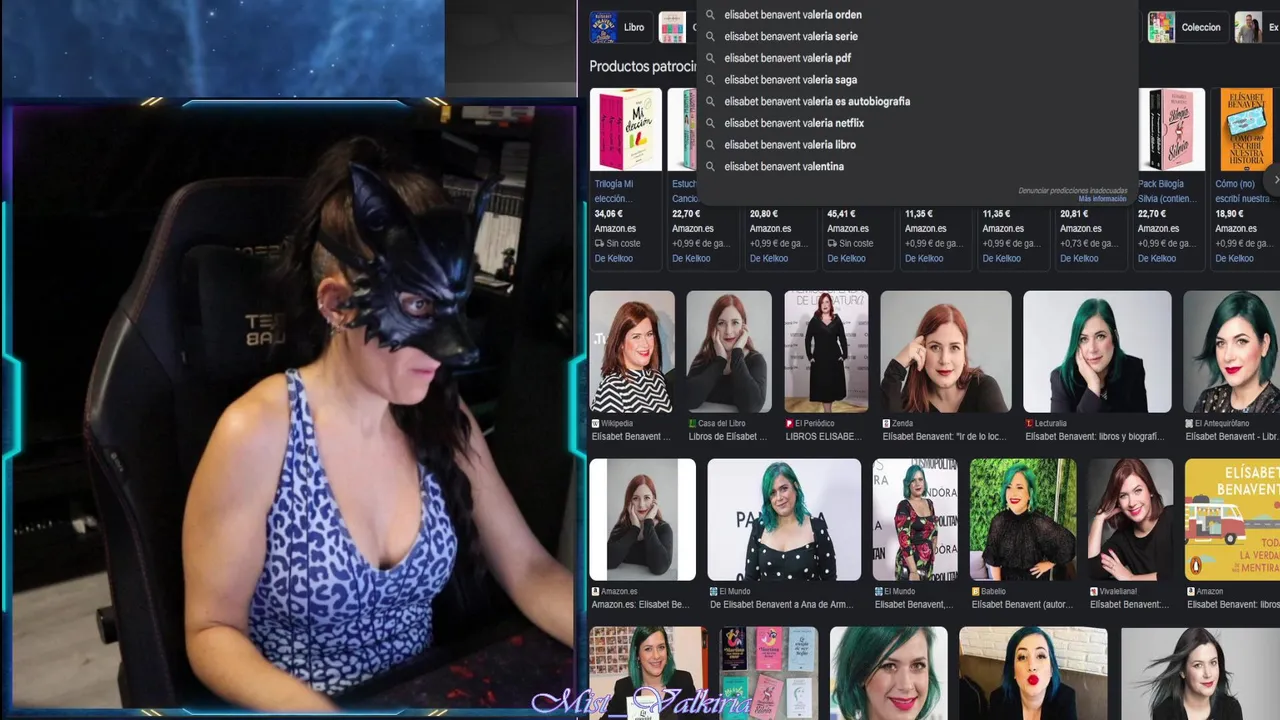
Task: Open 'De Elísabet Benavent a Ana de Arm' image
Action: pyautogui.click(x=784, y=520)
